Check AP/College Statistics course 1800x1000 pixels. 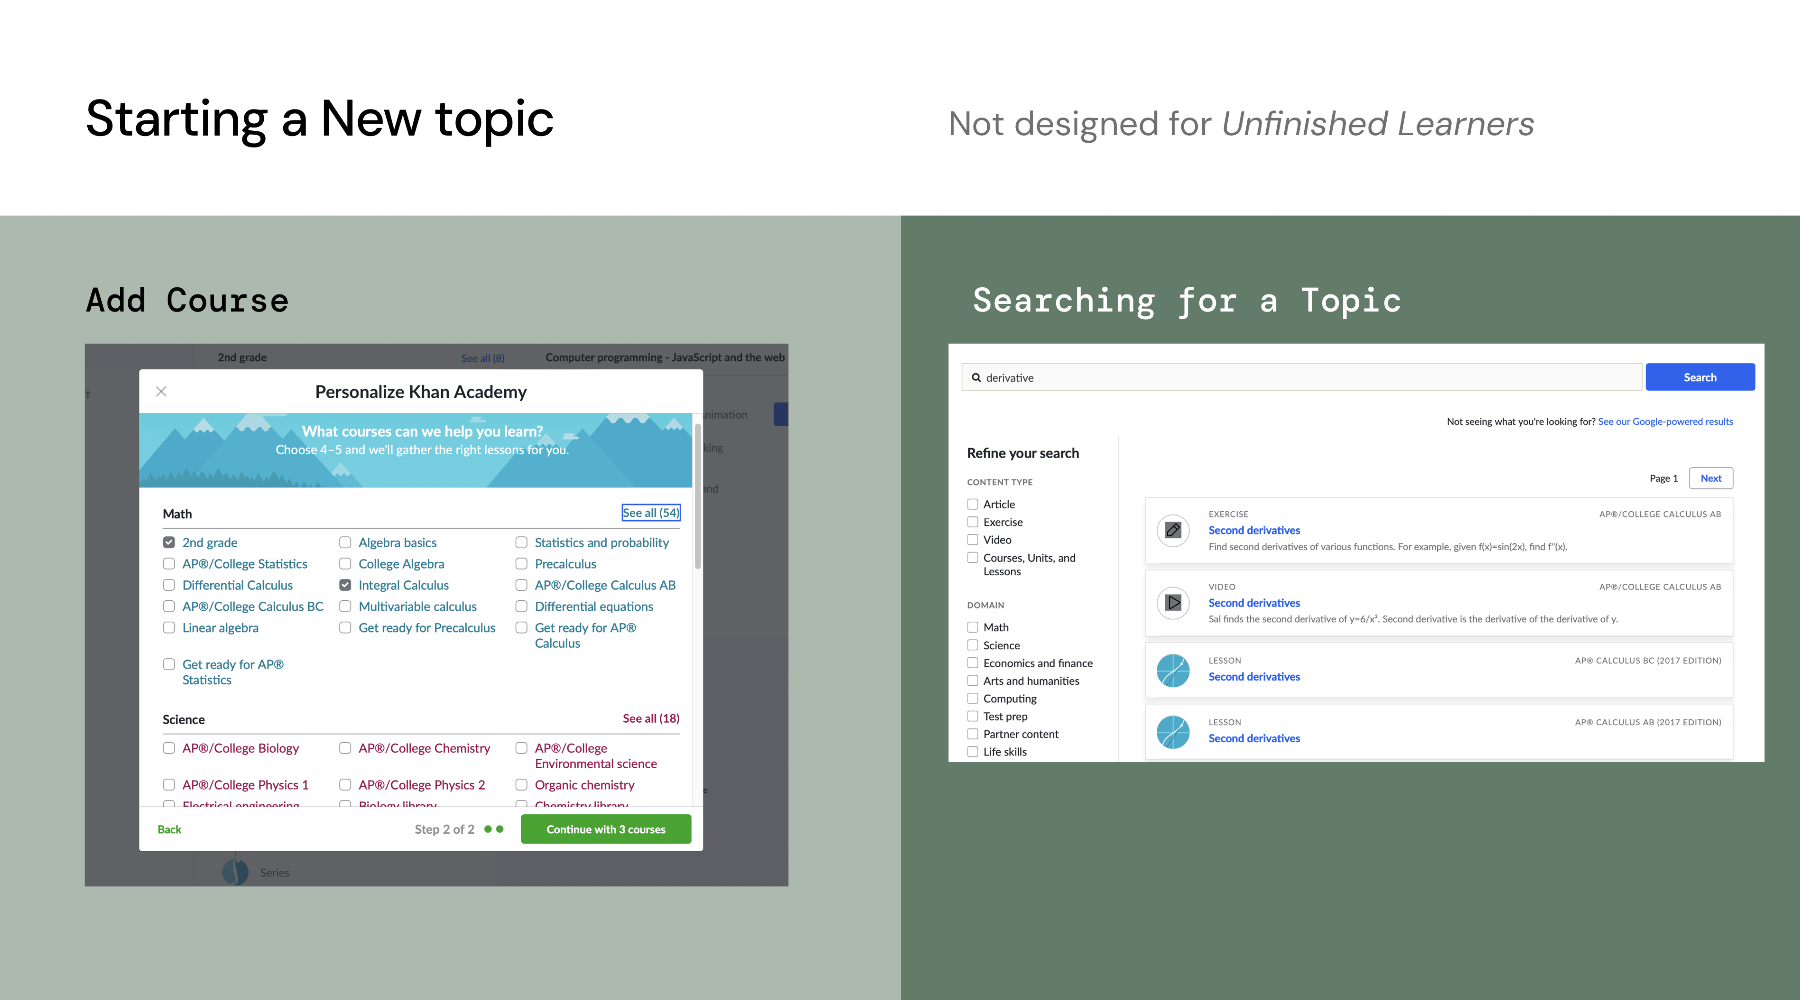(x=169, y=564)
